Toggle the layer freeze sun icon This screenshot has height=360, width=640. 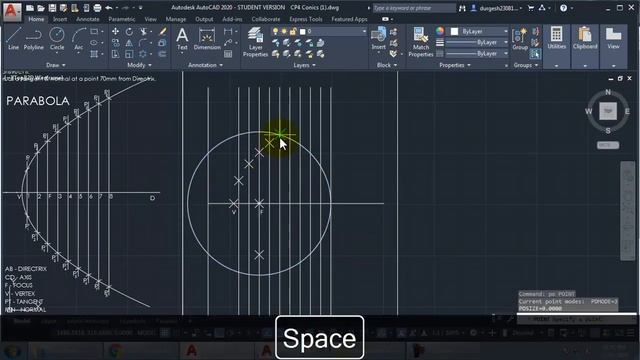(284, 31)
